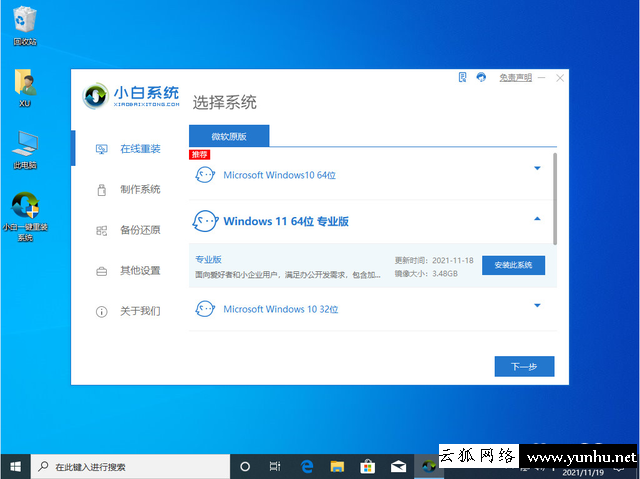Image resolution: width=640 pixels, height=479 pixels.
Task: Click the edition description text under 专业版
Action: point(288,275)
